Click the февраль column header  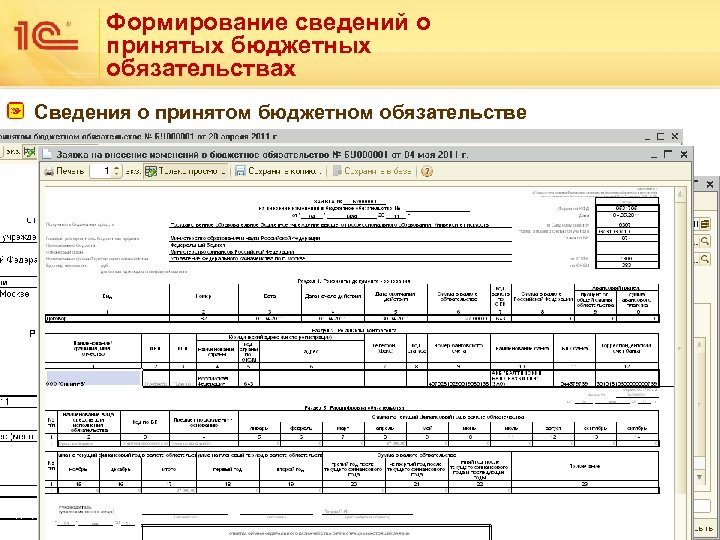pos(301,428)
